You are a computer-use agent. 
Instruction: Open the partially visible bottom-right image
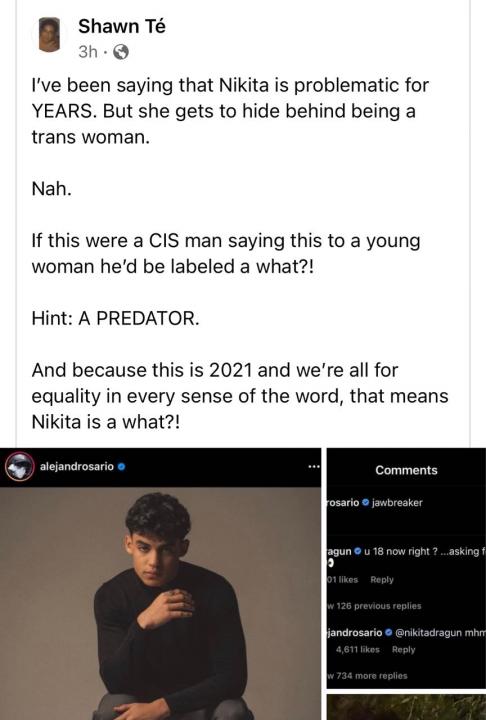(406, 707)
